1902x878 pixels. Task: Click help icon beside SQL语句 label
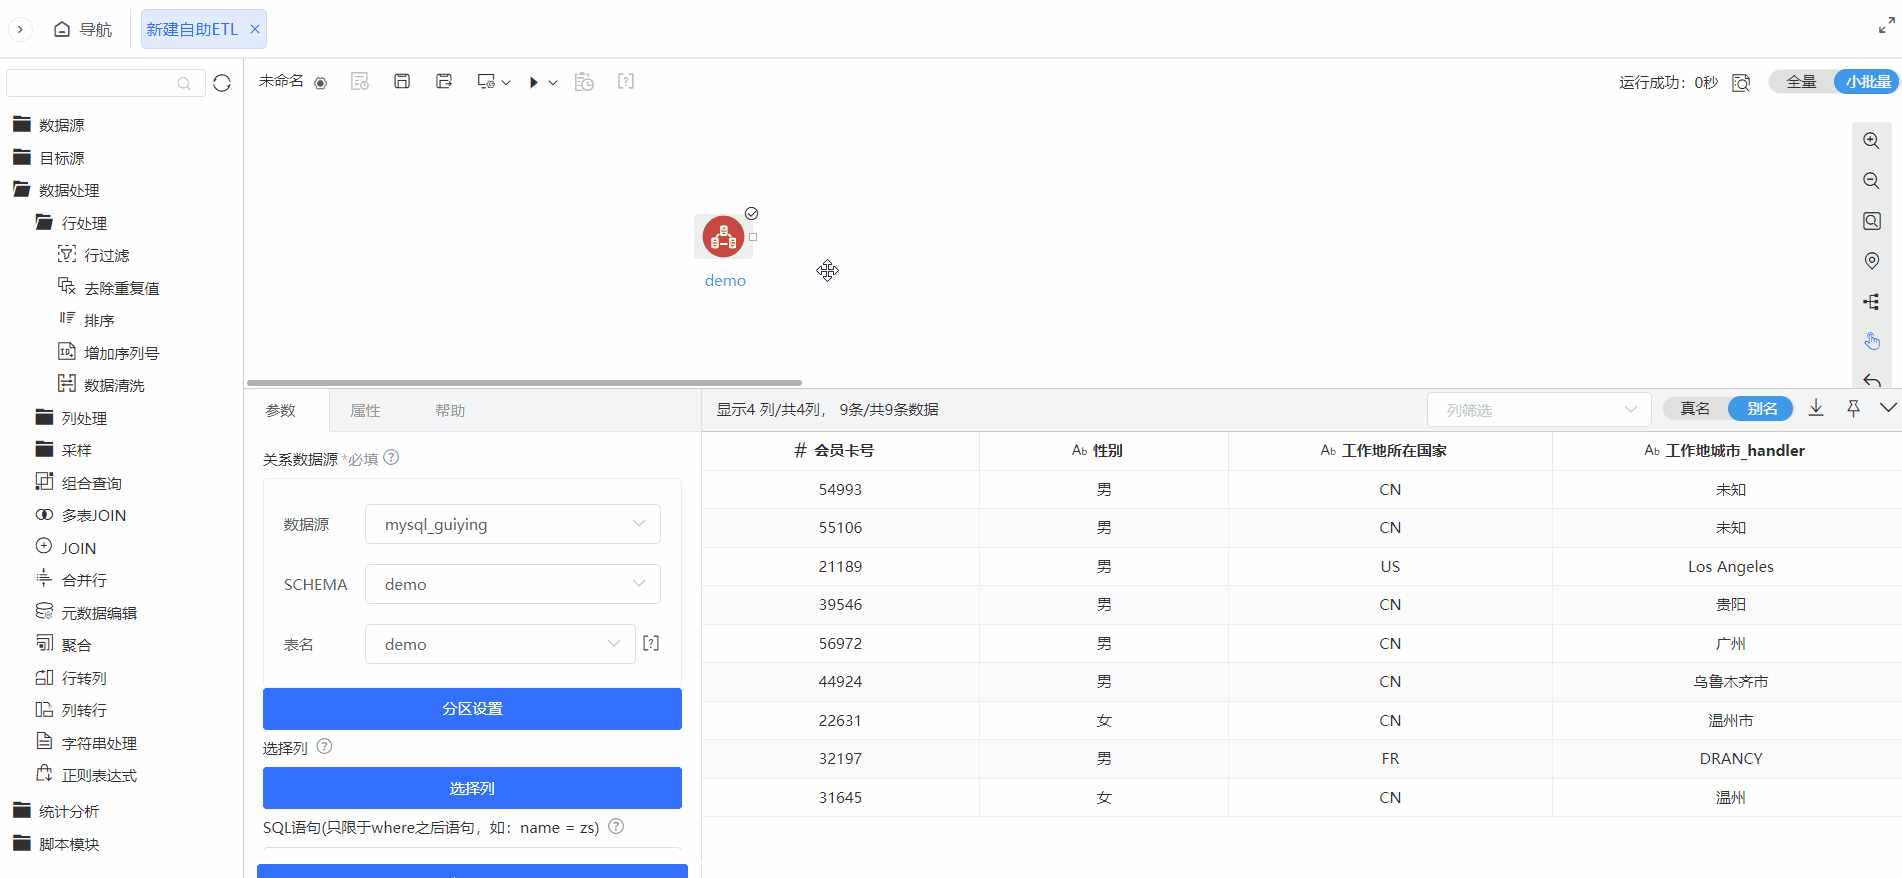click(x=616, y=827)
